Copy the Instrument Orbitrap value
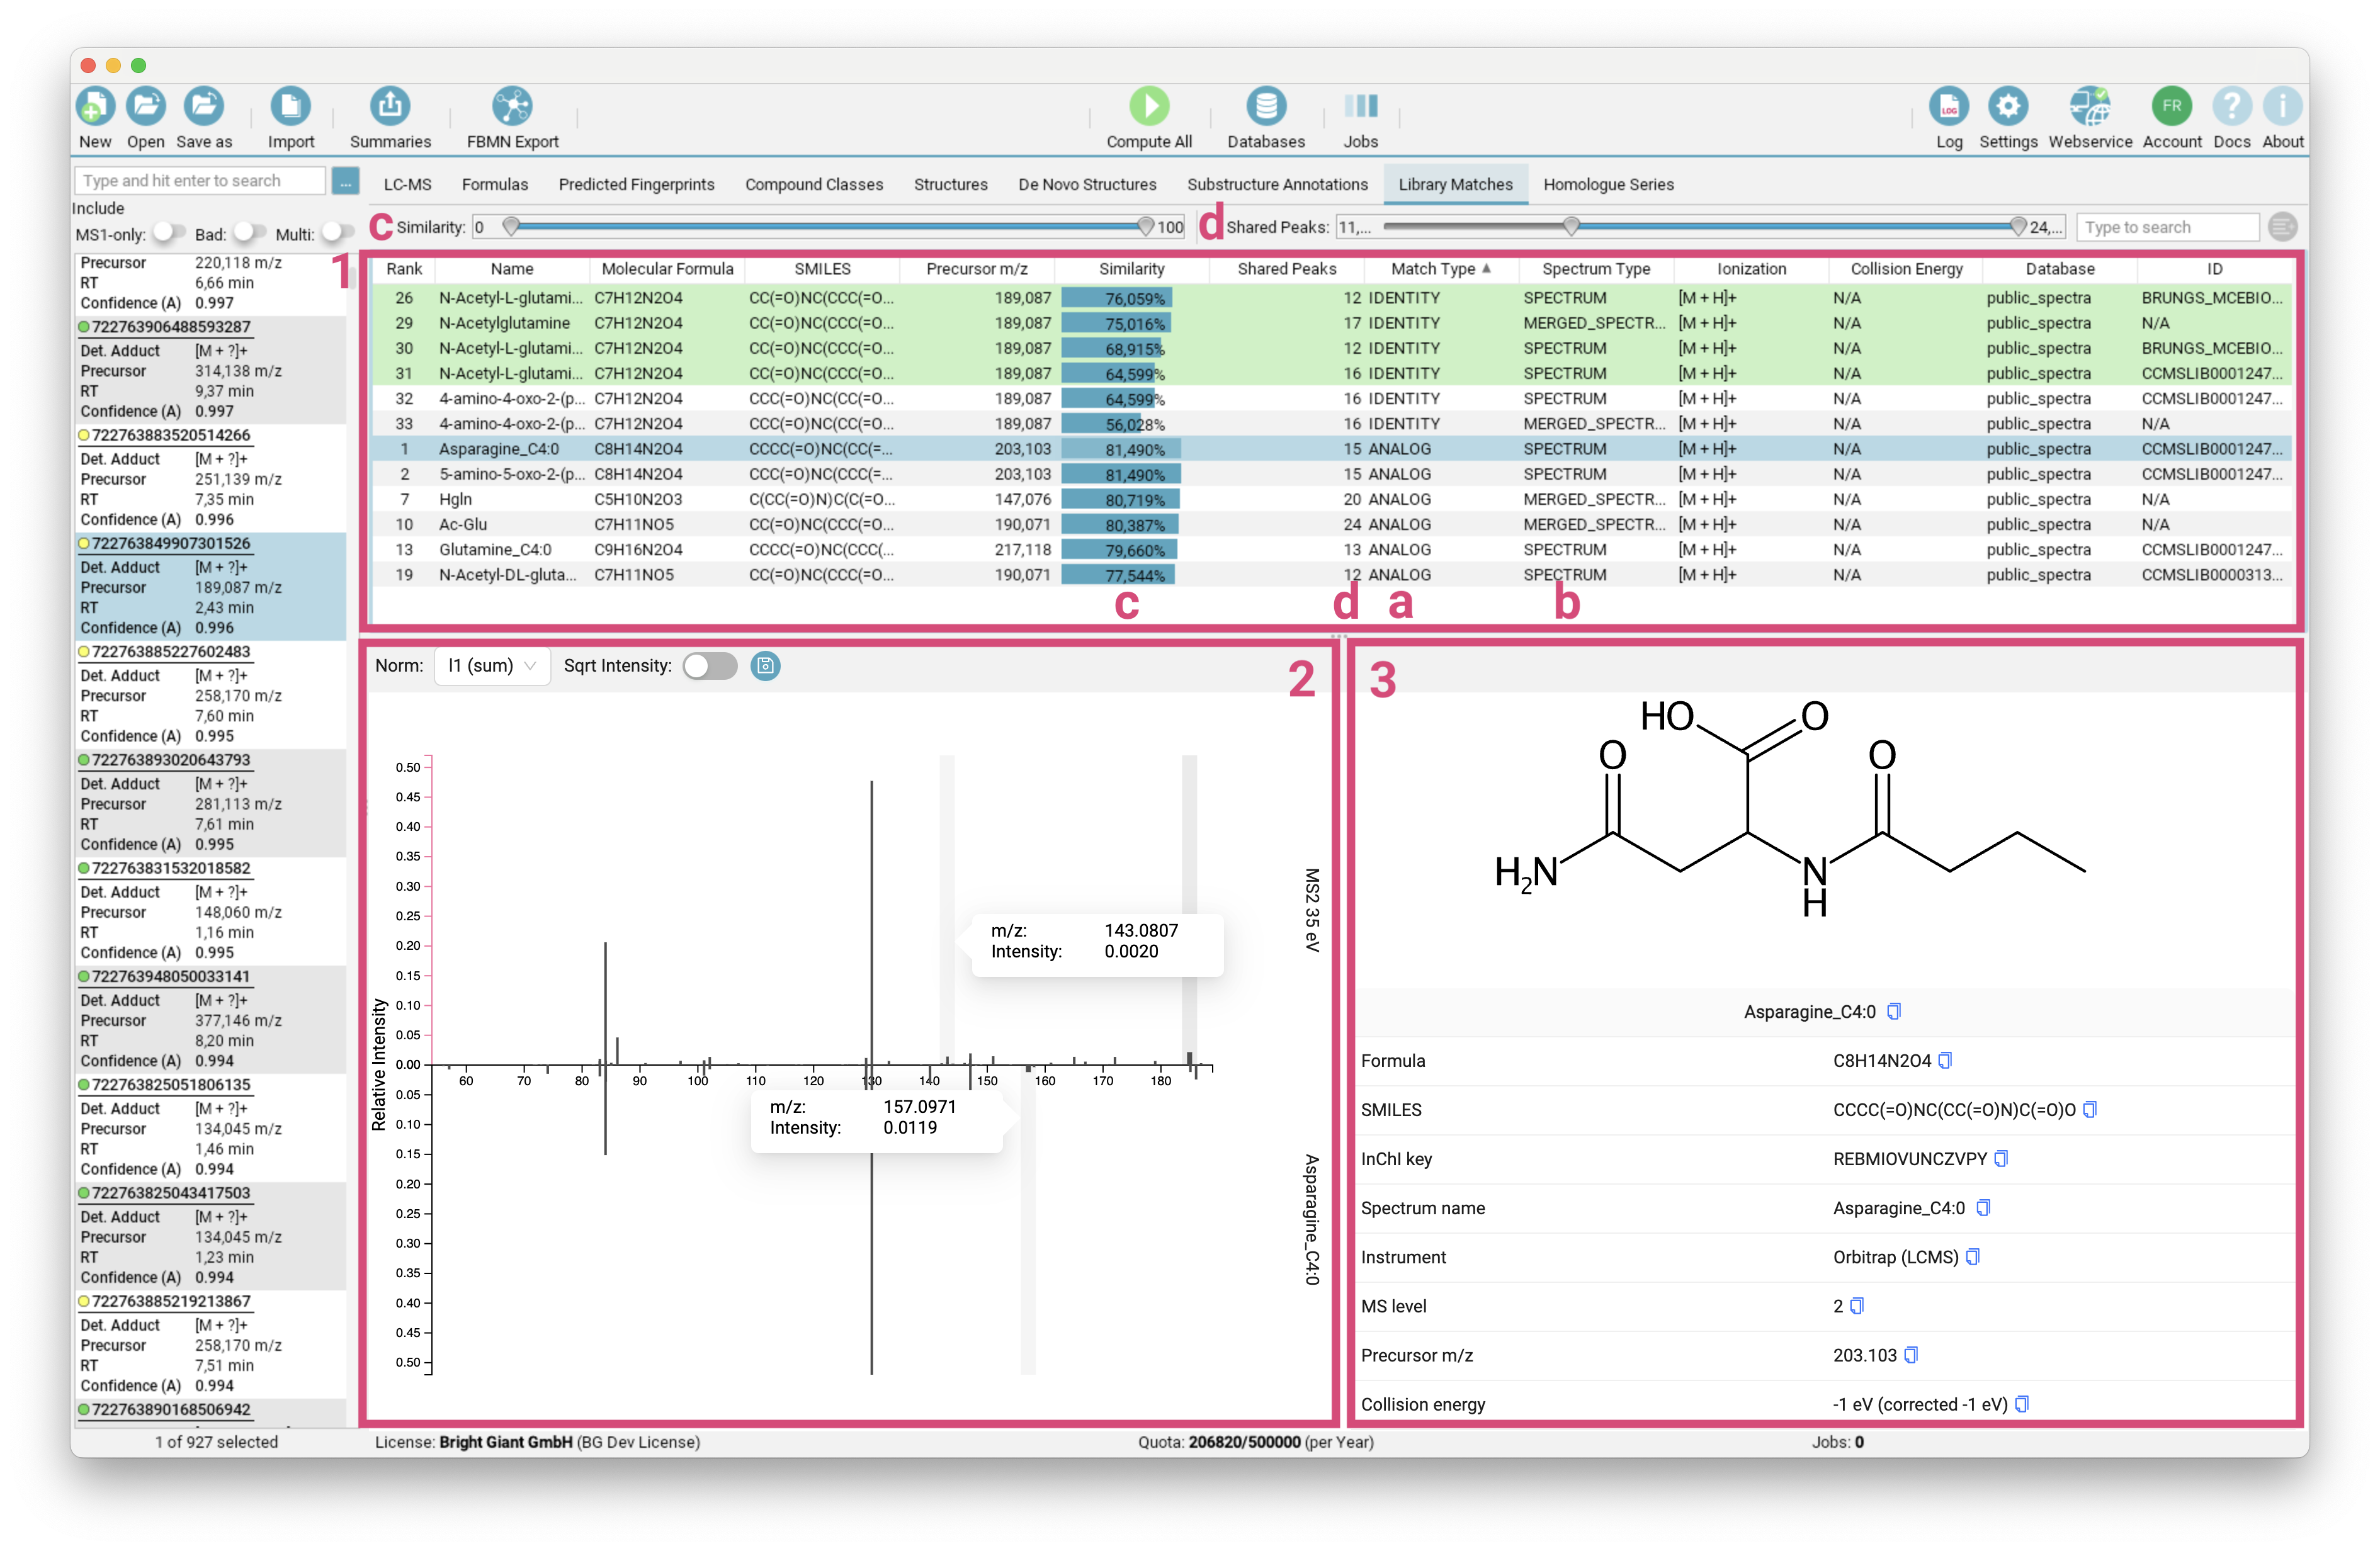The image size is (2380, 1551). click(x=1973, y=1257)
